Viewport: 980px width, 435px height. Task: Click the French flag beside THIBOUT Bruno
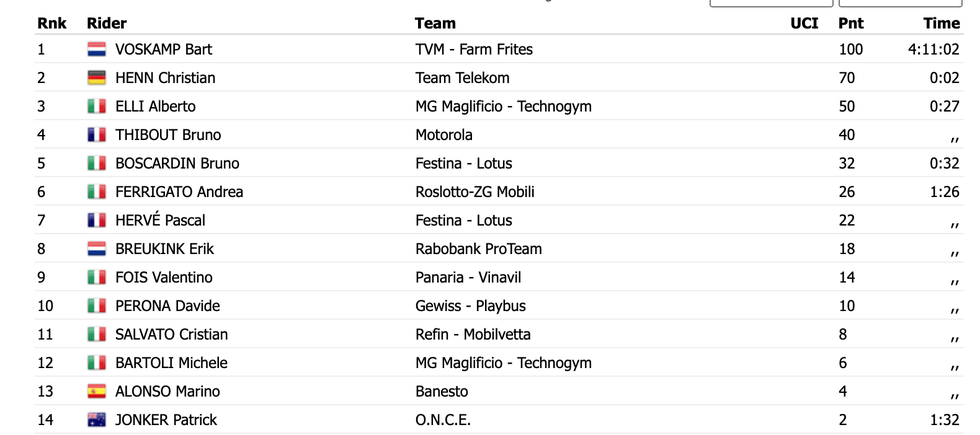[96, 135]
